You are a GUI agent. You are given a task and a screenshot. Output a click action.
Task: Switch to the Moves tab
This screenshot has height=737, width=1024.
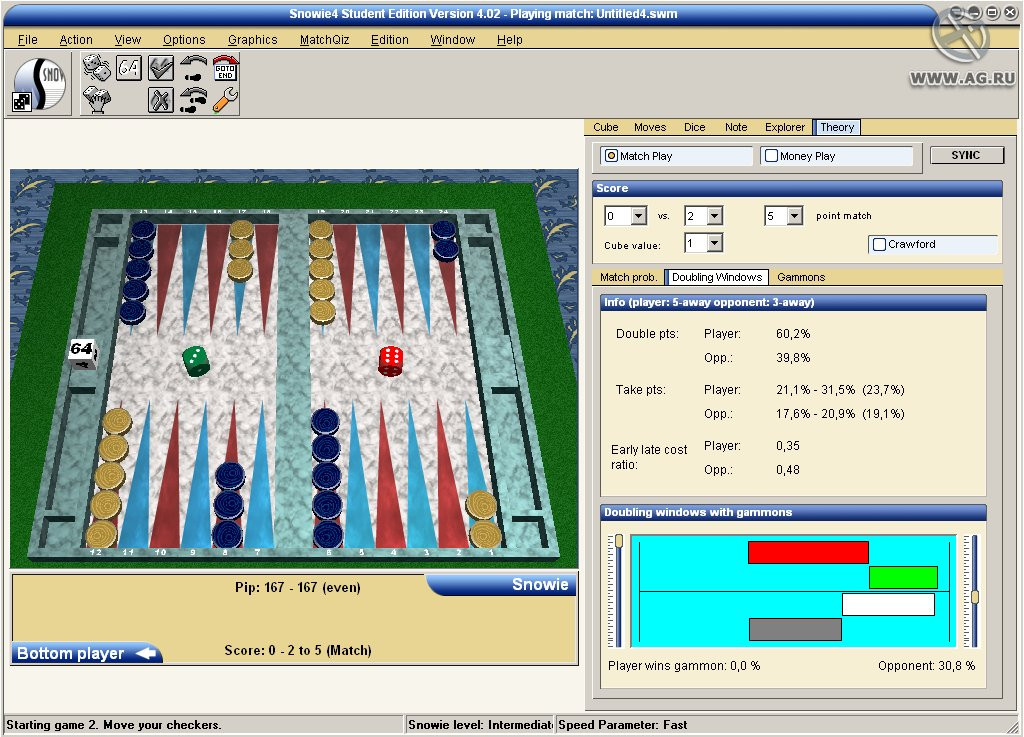650,127
